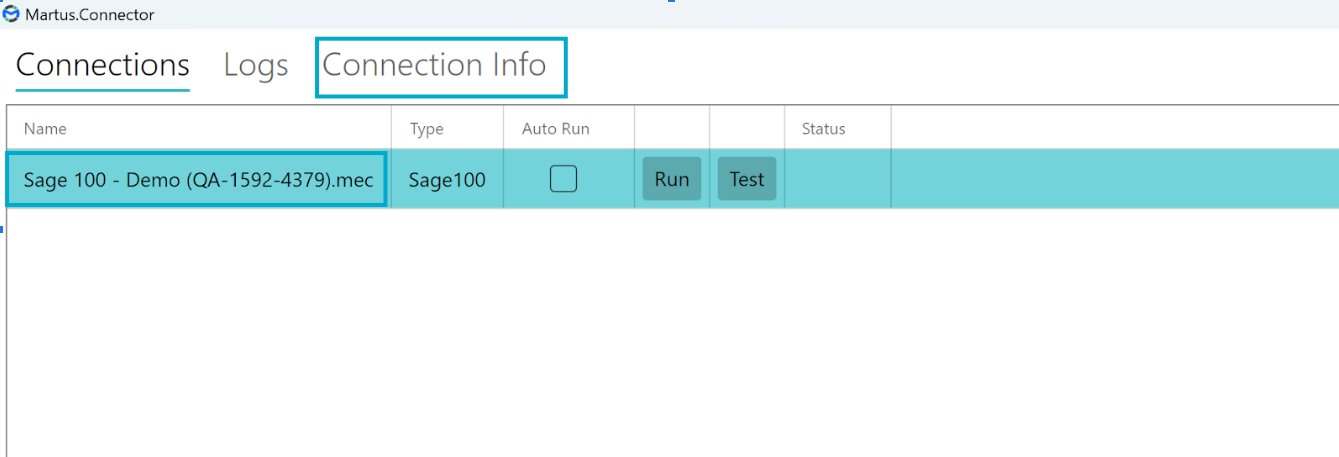Image resolution: width=1339 pixels, height=457 pixels.
Task: Click the Martus.Connector app icon in title bar
Action: 11,15
